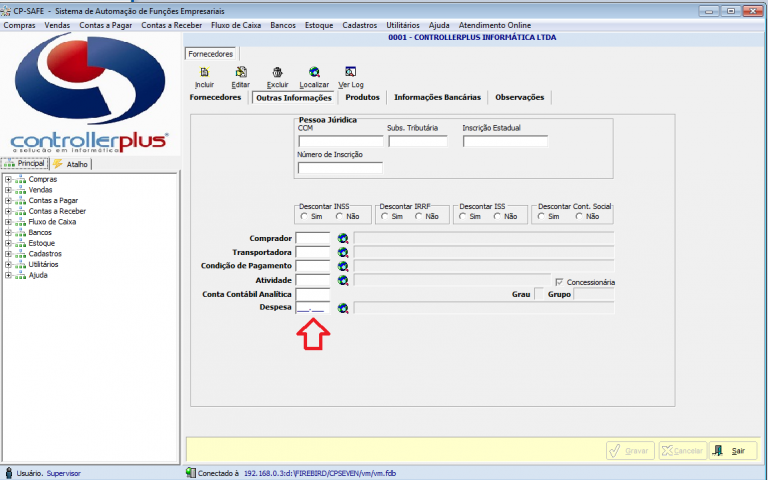This screenshot has height=480, width=768.
Task: Click the Transportadora lookup globe icon
Action: click(x=343, y=252)
